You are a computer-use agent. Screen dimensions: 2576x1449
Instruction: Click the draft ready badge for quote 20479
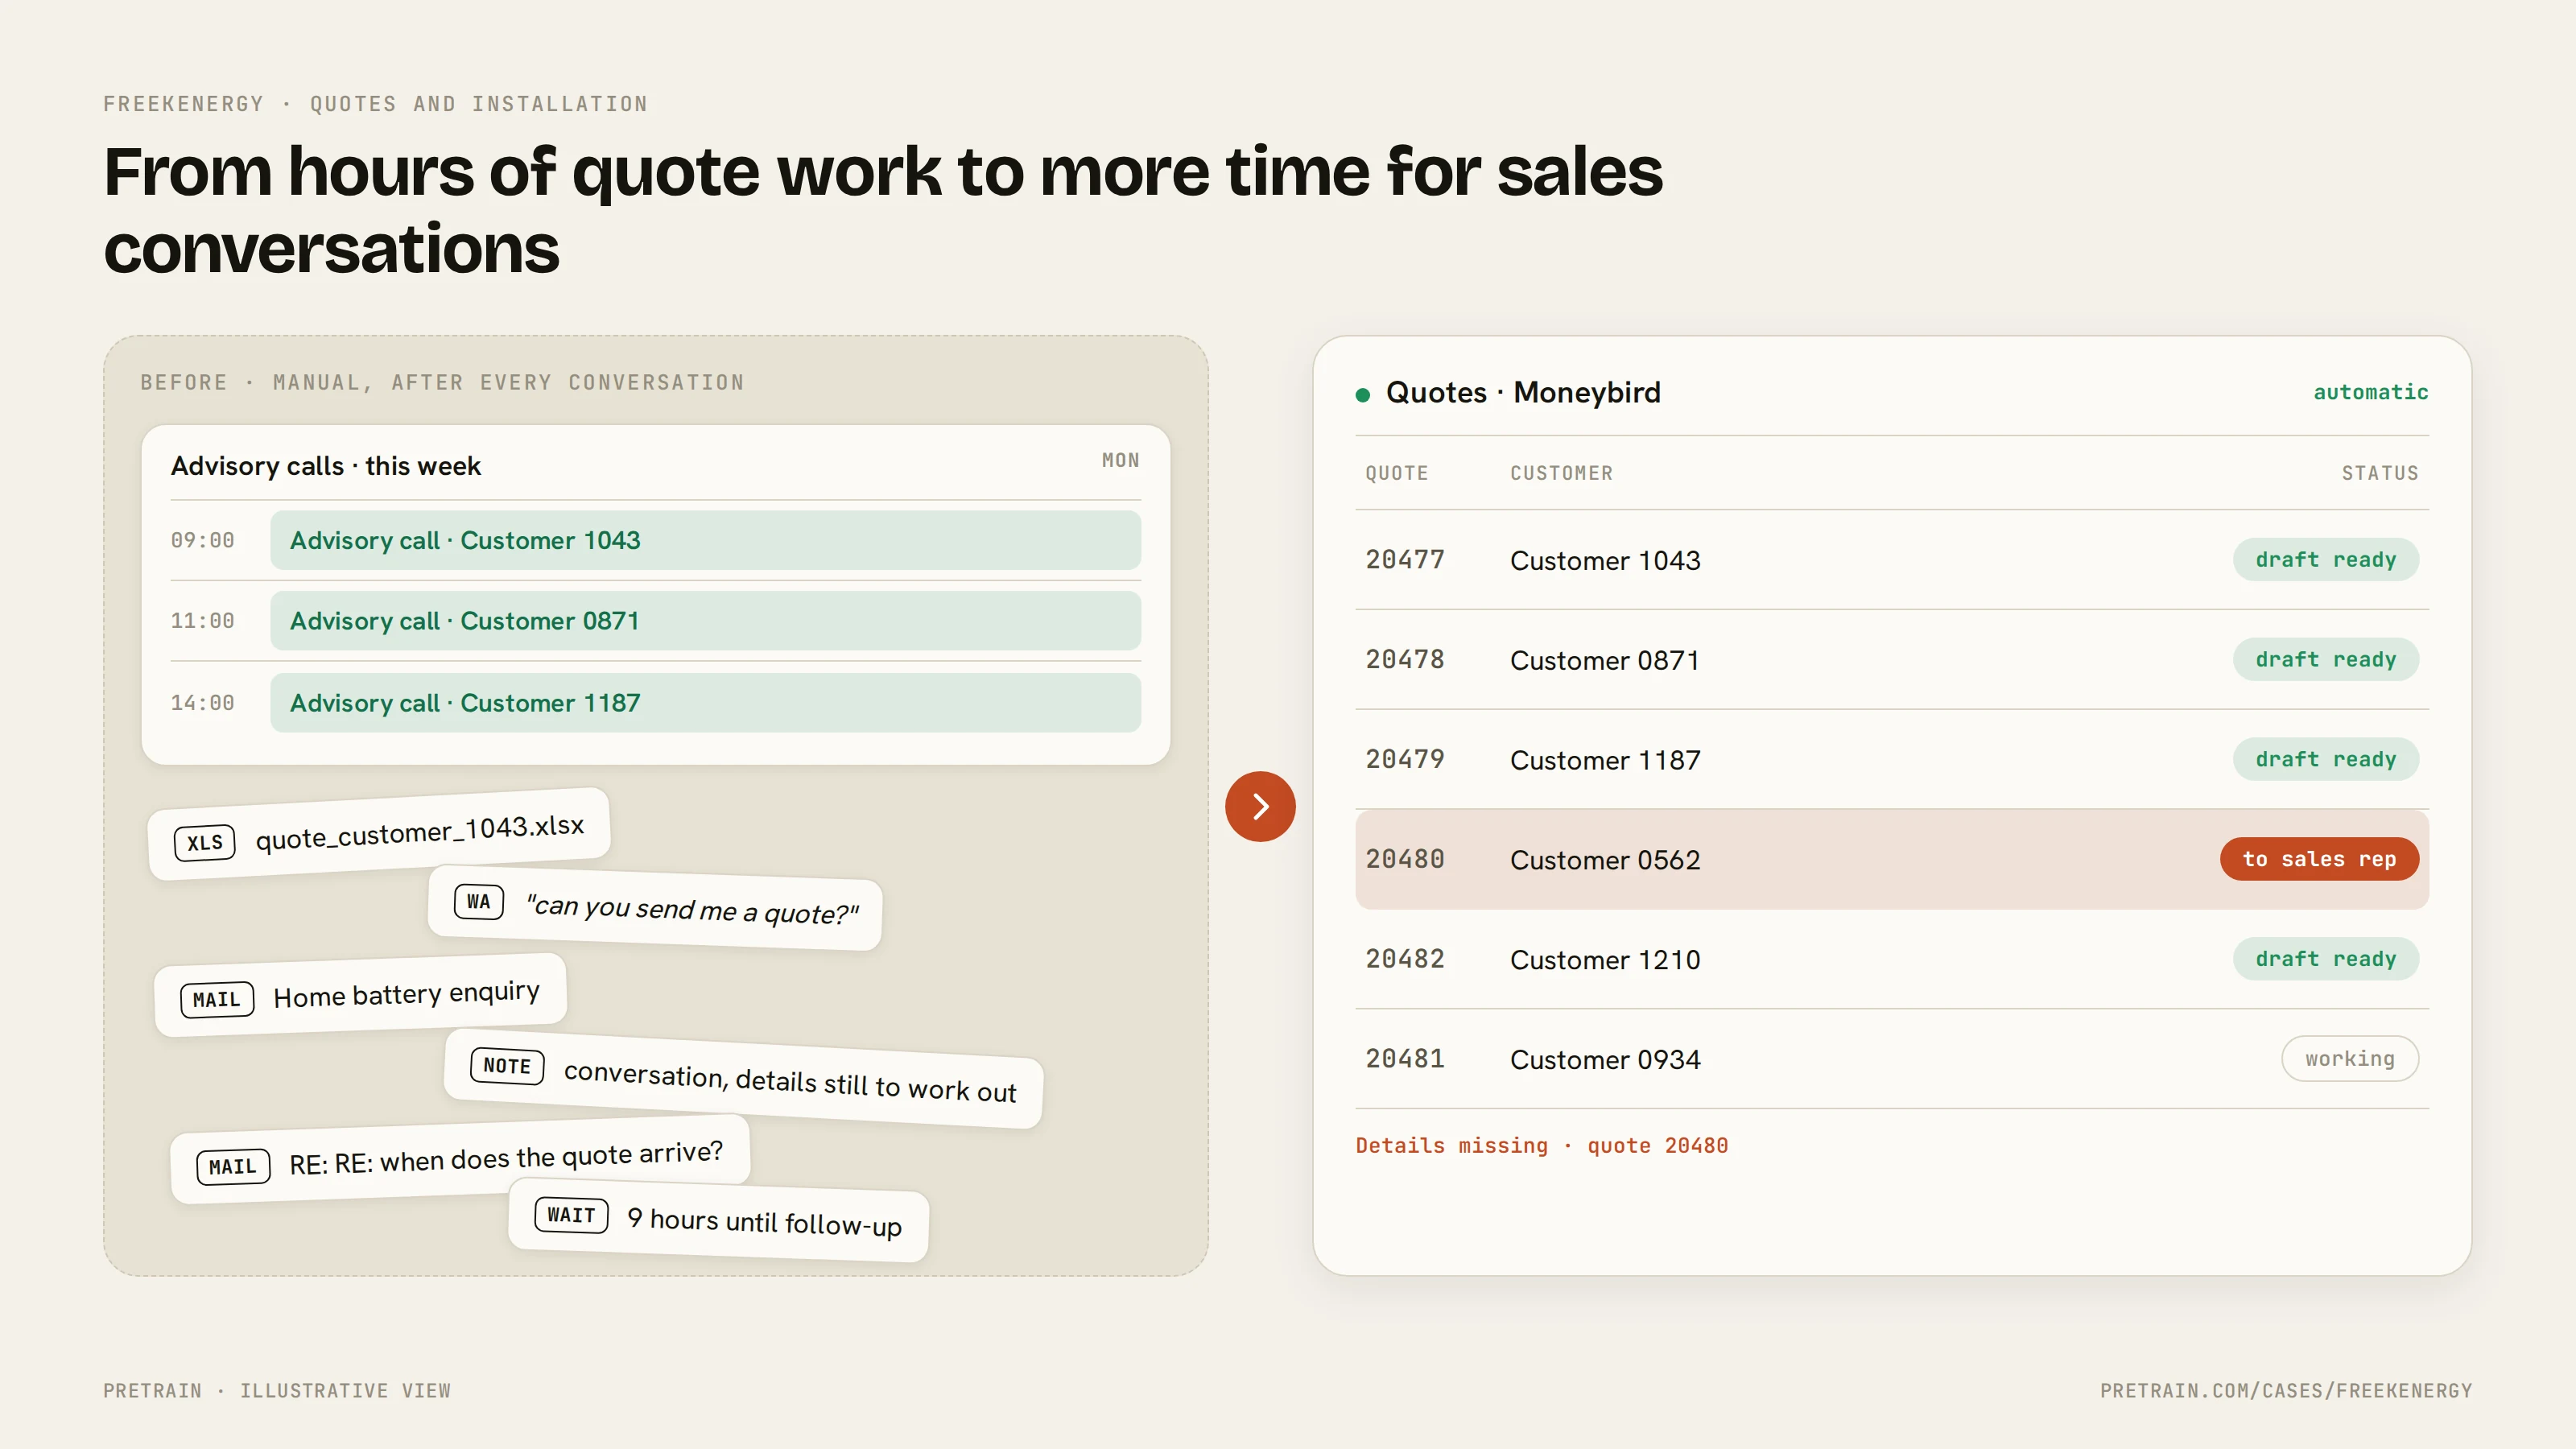point(2326,759)
